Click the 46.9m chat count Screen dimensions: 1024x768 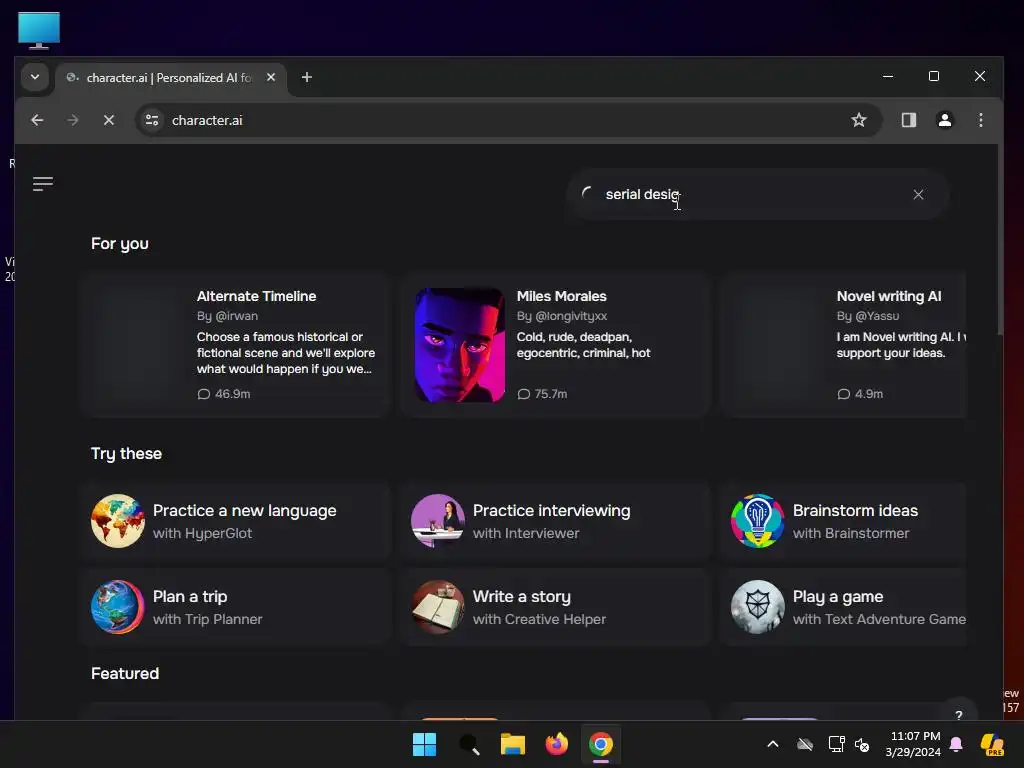224,394
